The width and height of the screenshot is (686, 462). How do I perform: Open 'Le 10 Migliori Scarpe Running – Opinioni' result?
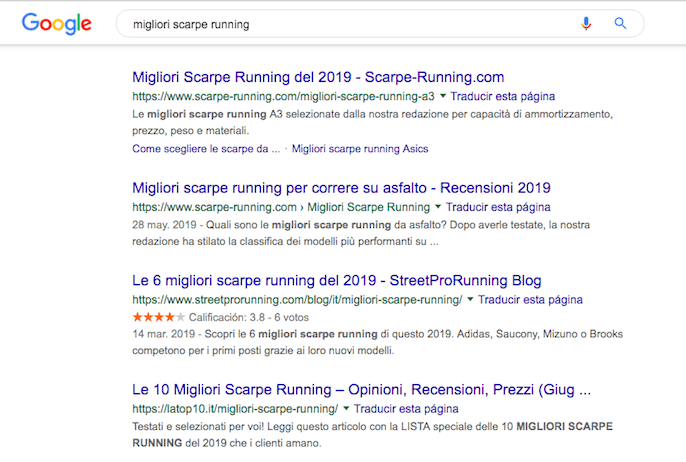(x=361, y=389)
